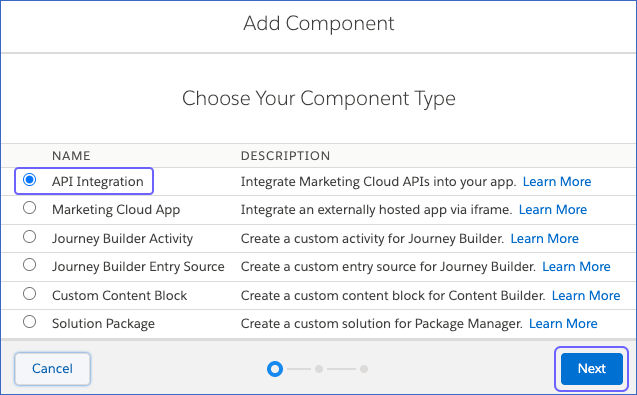The height and width of the screenshot is (395, 637).
Task: Pick the Solution Package radio button
Action: pos(29,322)
